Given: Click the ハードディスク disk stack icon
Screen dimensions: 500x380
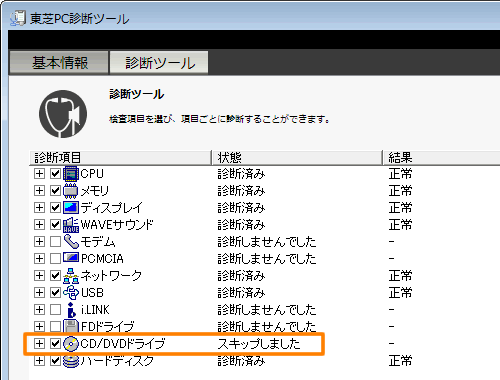Looking at the screenshot, I should click(x=71, y=361).
